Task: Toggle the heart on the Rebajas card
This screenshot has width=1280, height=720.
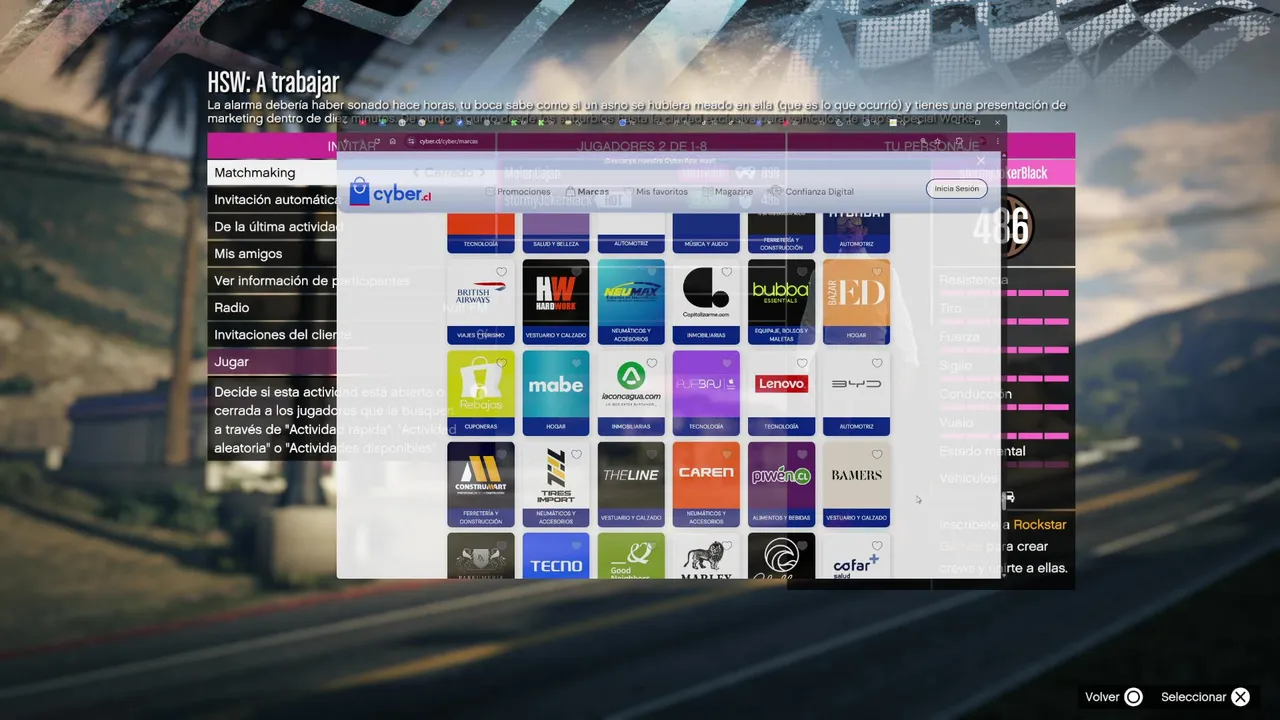Action: [502, 363]
